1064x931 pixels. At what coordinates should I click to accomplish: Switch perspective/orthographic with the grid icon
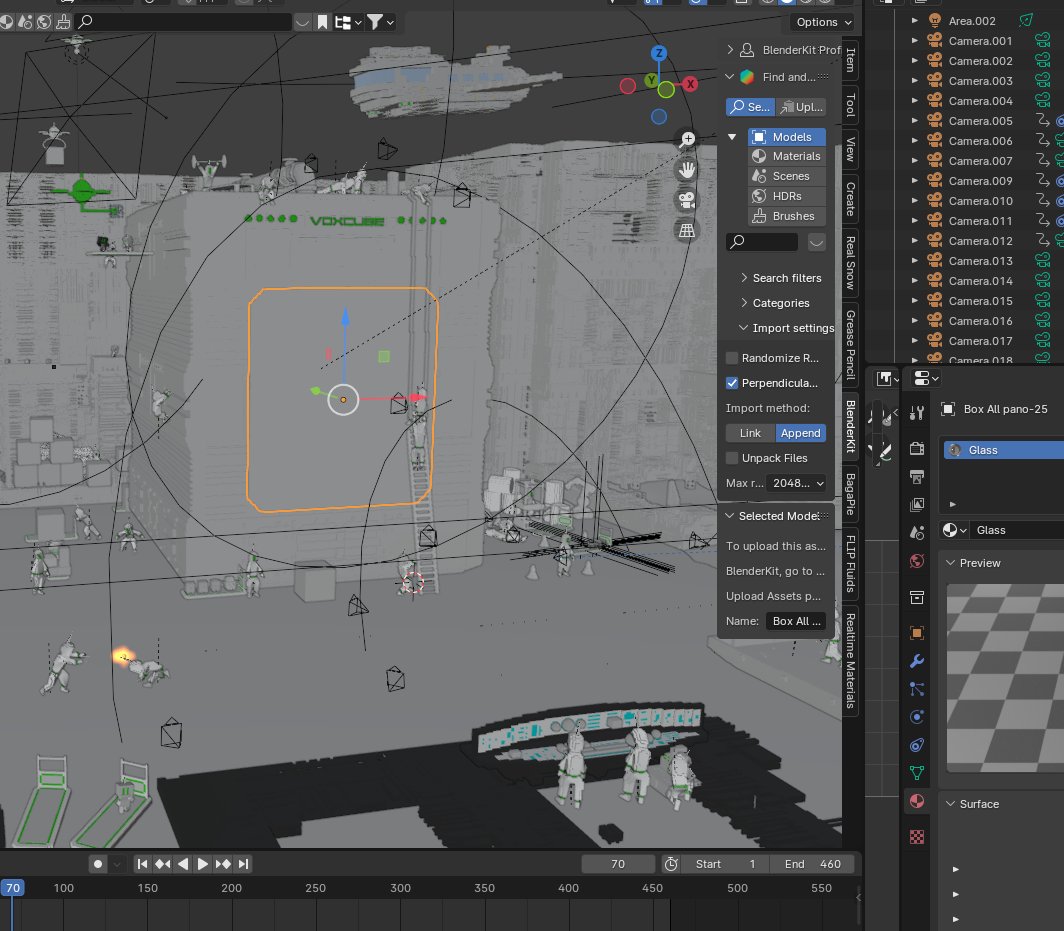coord(687,230)
